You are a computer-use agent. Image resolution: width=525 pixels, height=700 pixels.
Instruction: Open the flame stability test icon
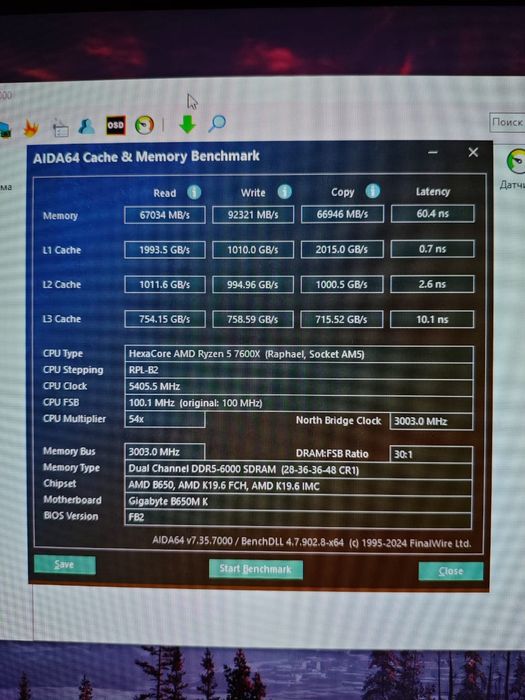[31, 129]
